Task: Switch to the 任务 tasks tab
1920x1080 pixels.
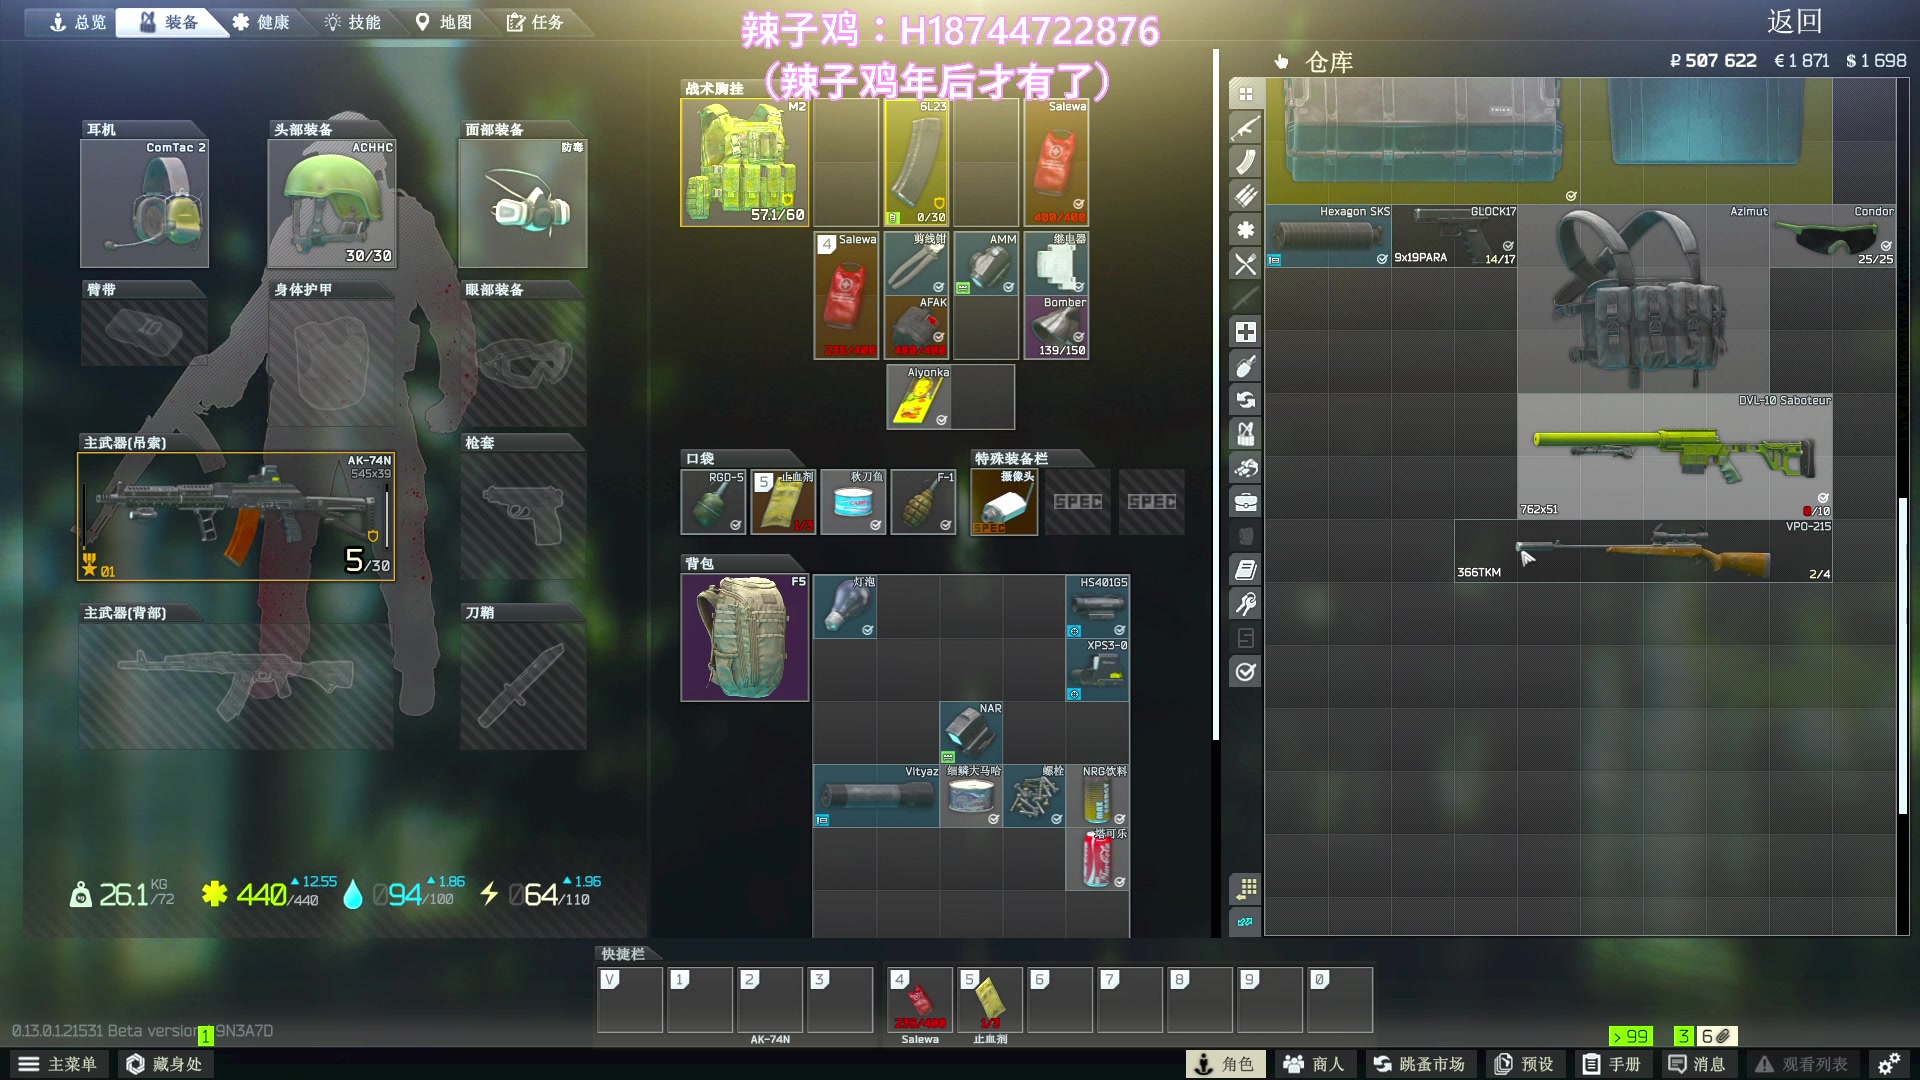Action: pos(535,22)
